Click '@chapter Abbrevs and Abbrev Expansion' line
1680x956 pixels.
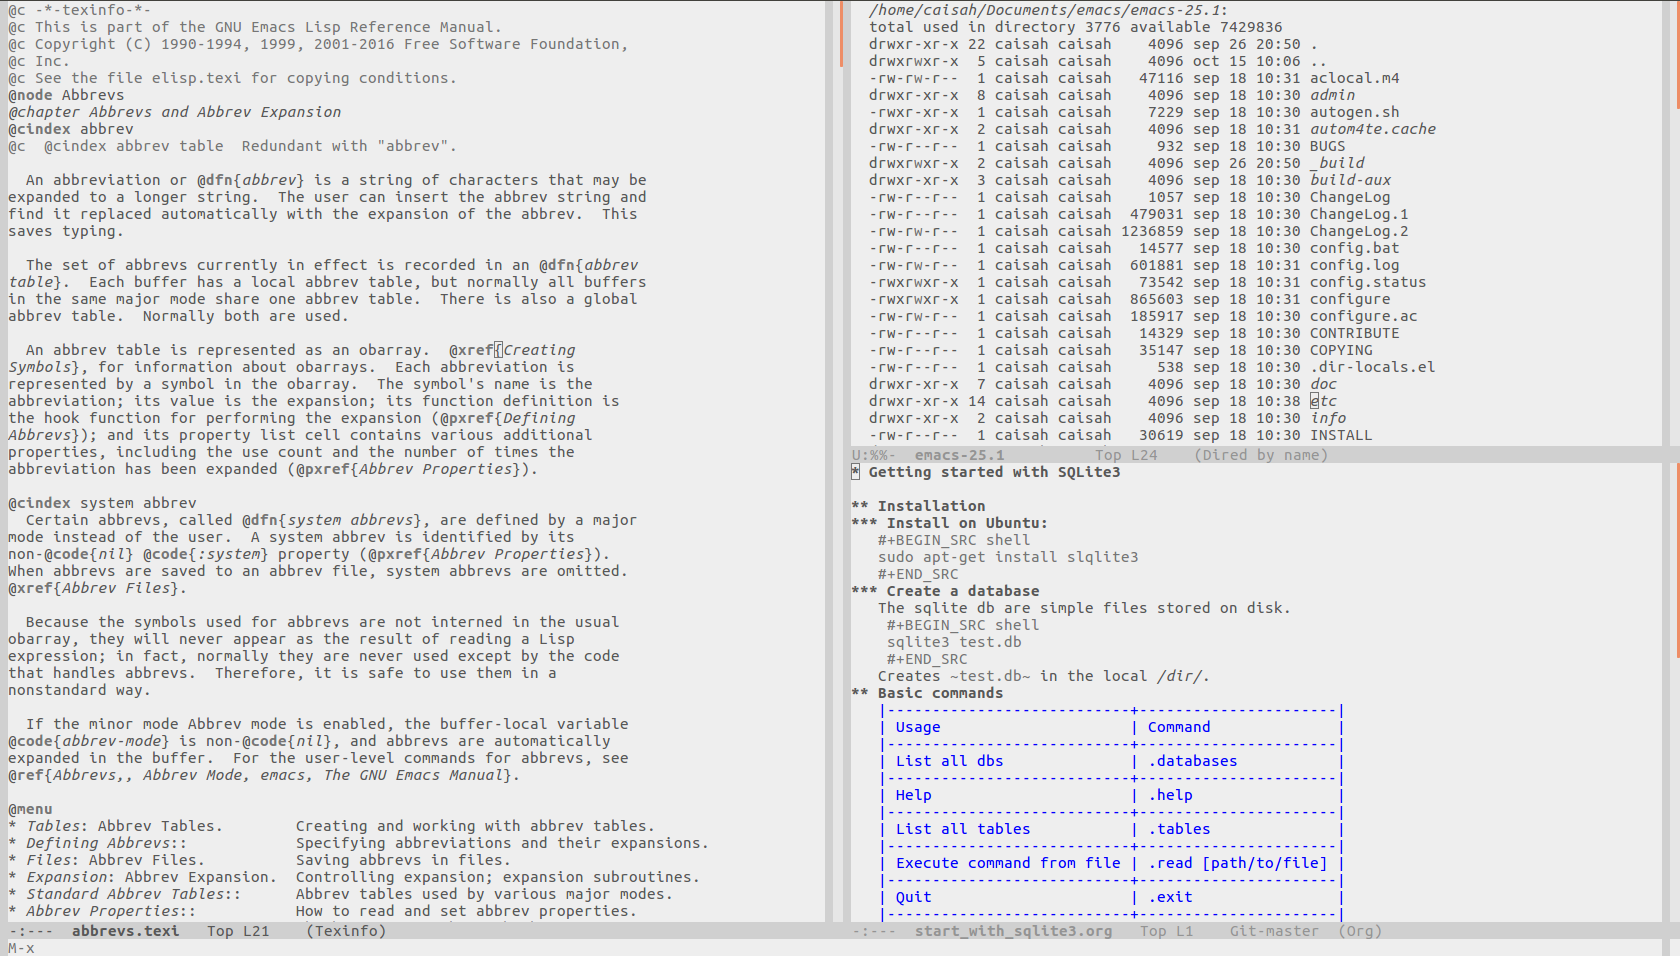174,112
